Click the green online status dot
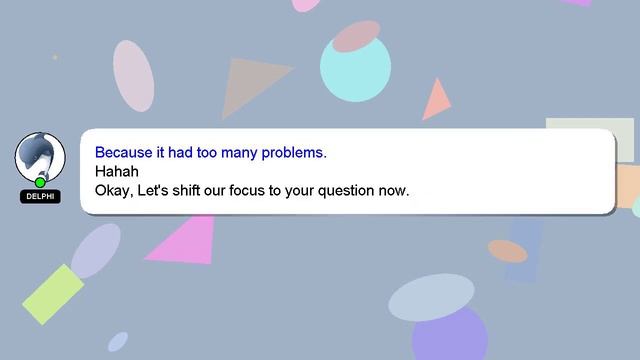Screen dimensions: 640x360 tap(40, 182)
